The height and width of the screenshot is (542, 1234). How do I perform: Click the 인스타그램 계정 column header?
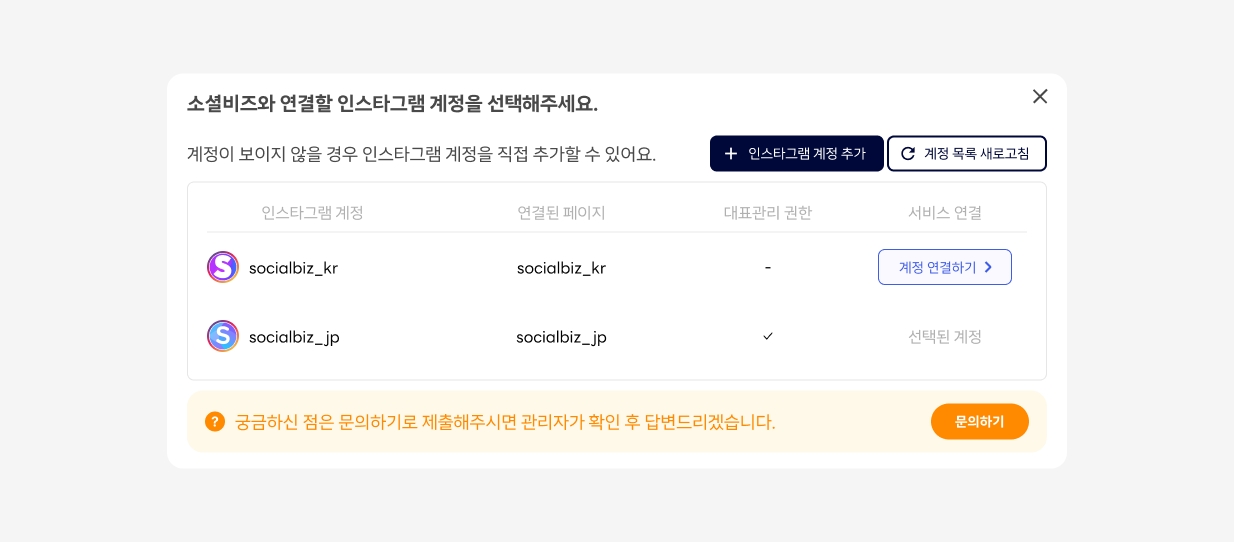tap(312, 213)
